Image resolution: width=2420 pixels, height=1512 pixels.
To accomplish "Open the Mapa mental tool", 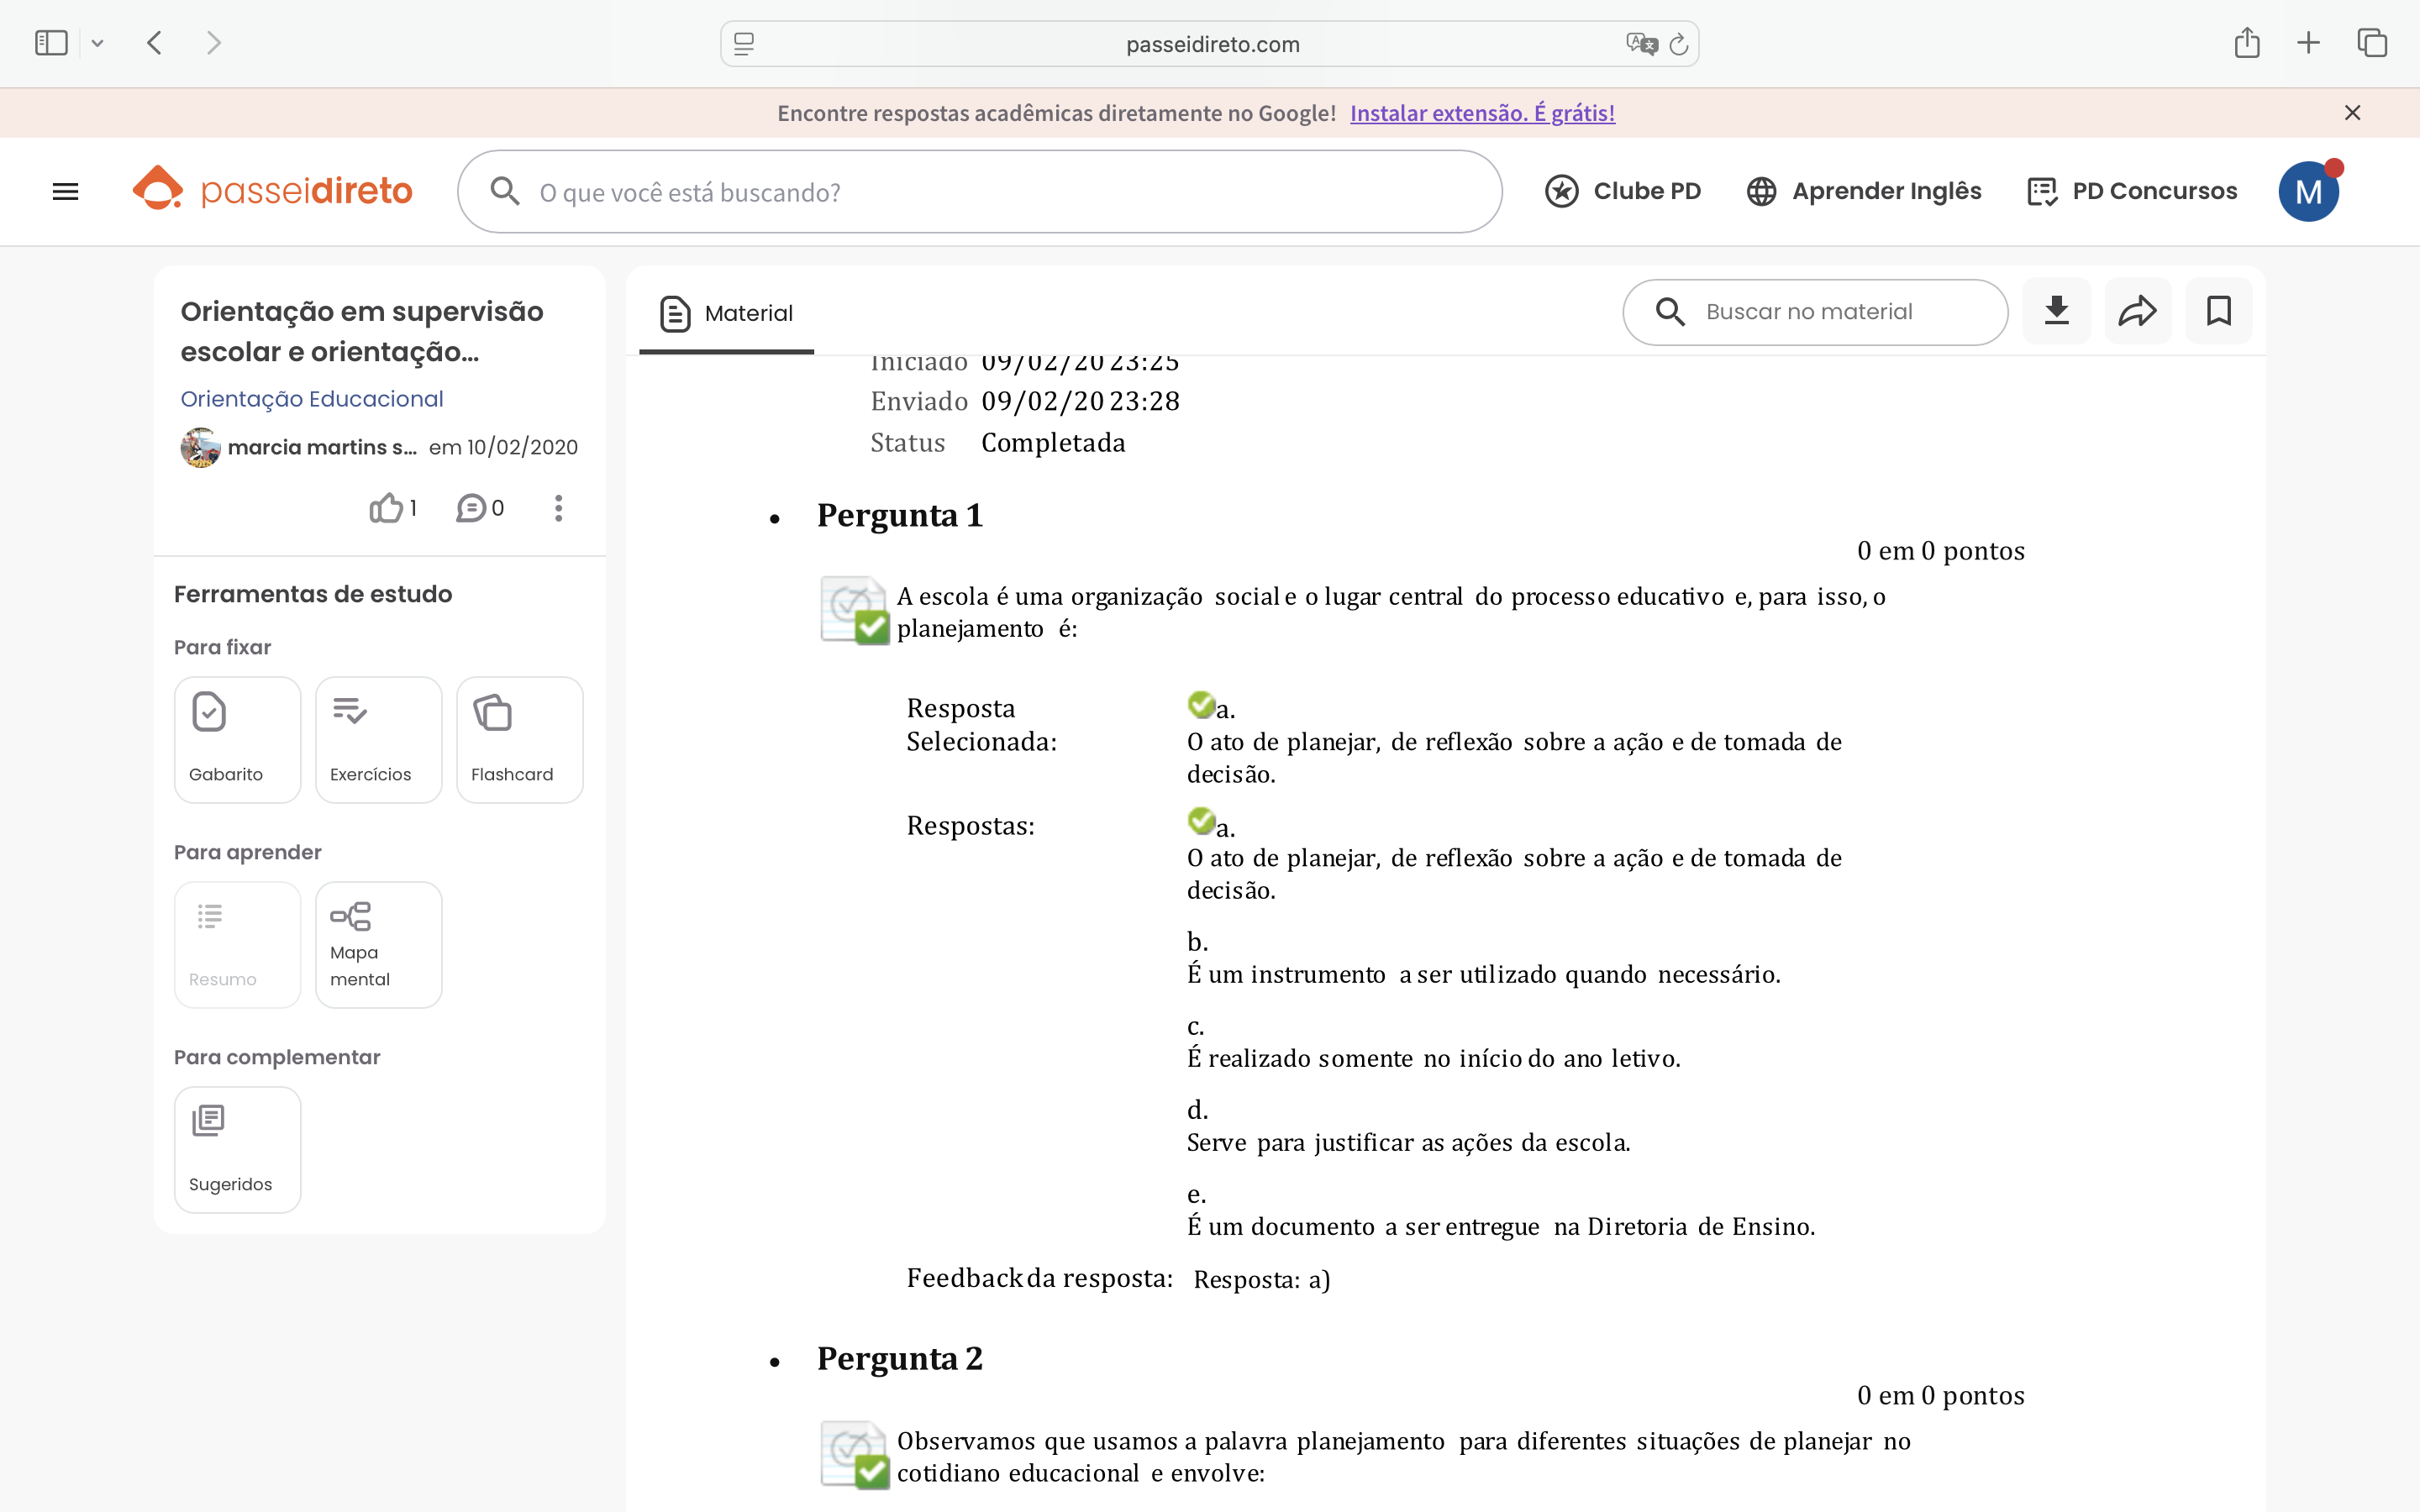I will click(378, 944).
